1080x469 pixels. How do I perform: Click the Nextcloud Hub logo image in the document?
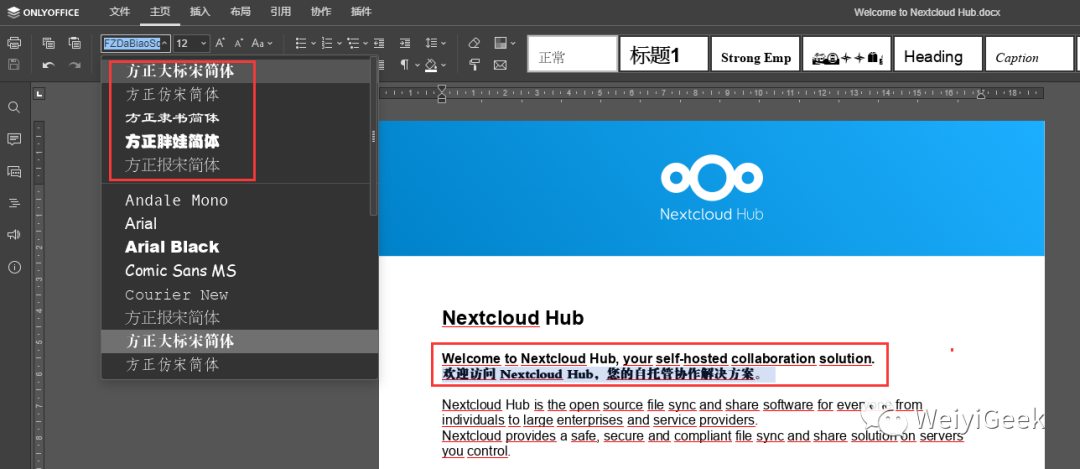pos(712,188)
